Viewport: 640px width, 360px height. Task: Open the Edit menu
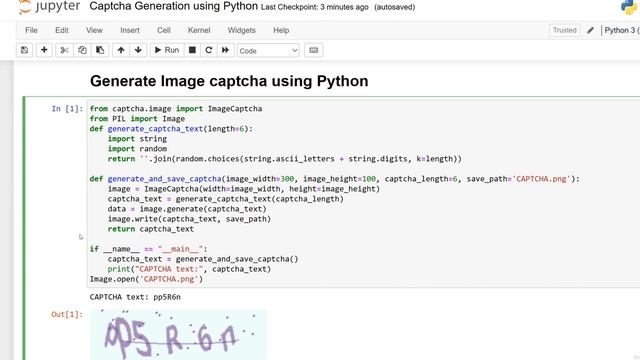click(62, 30)
